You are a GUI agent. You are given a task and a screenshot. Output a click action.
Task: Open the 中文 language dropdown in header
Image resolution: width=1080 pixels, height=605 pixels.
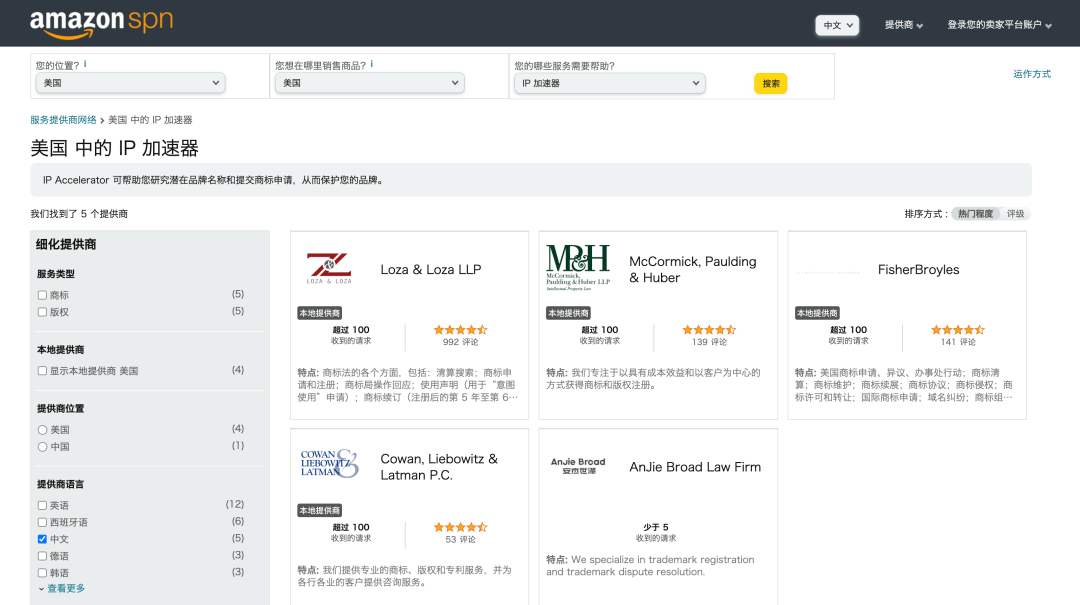click(x=837, y=25)
